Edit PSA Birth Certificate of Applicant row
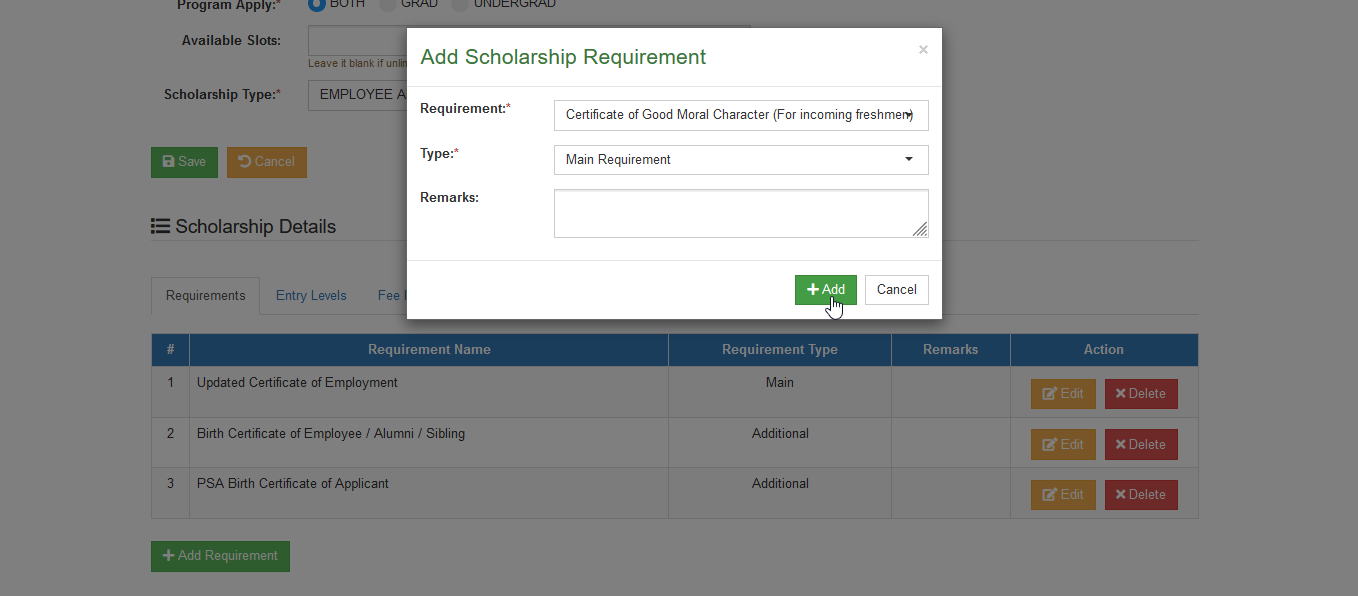Screen dimensions: 1358x596 [1063, 495]
